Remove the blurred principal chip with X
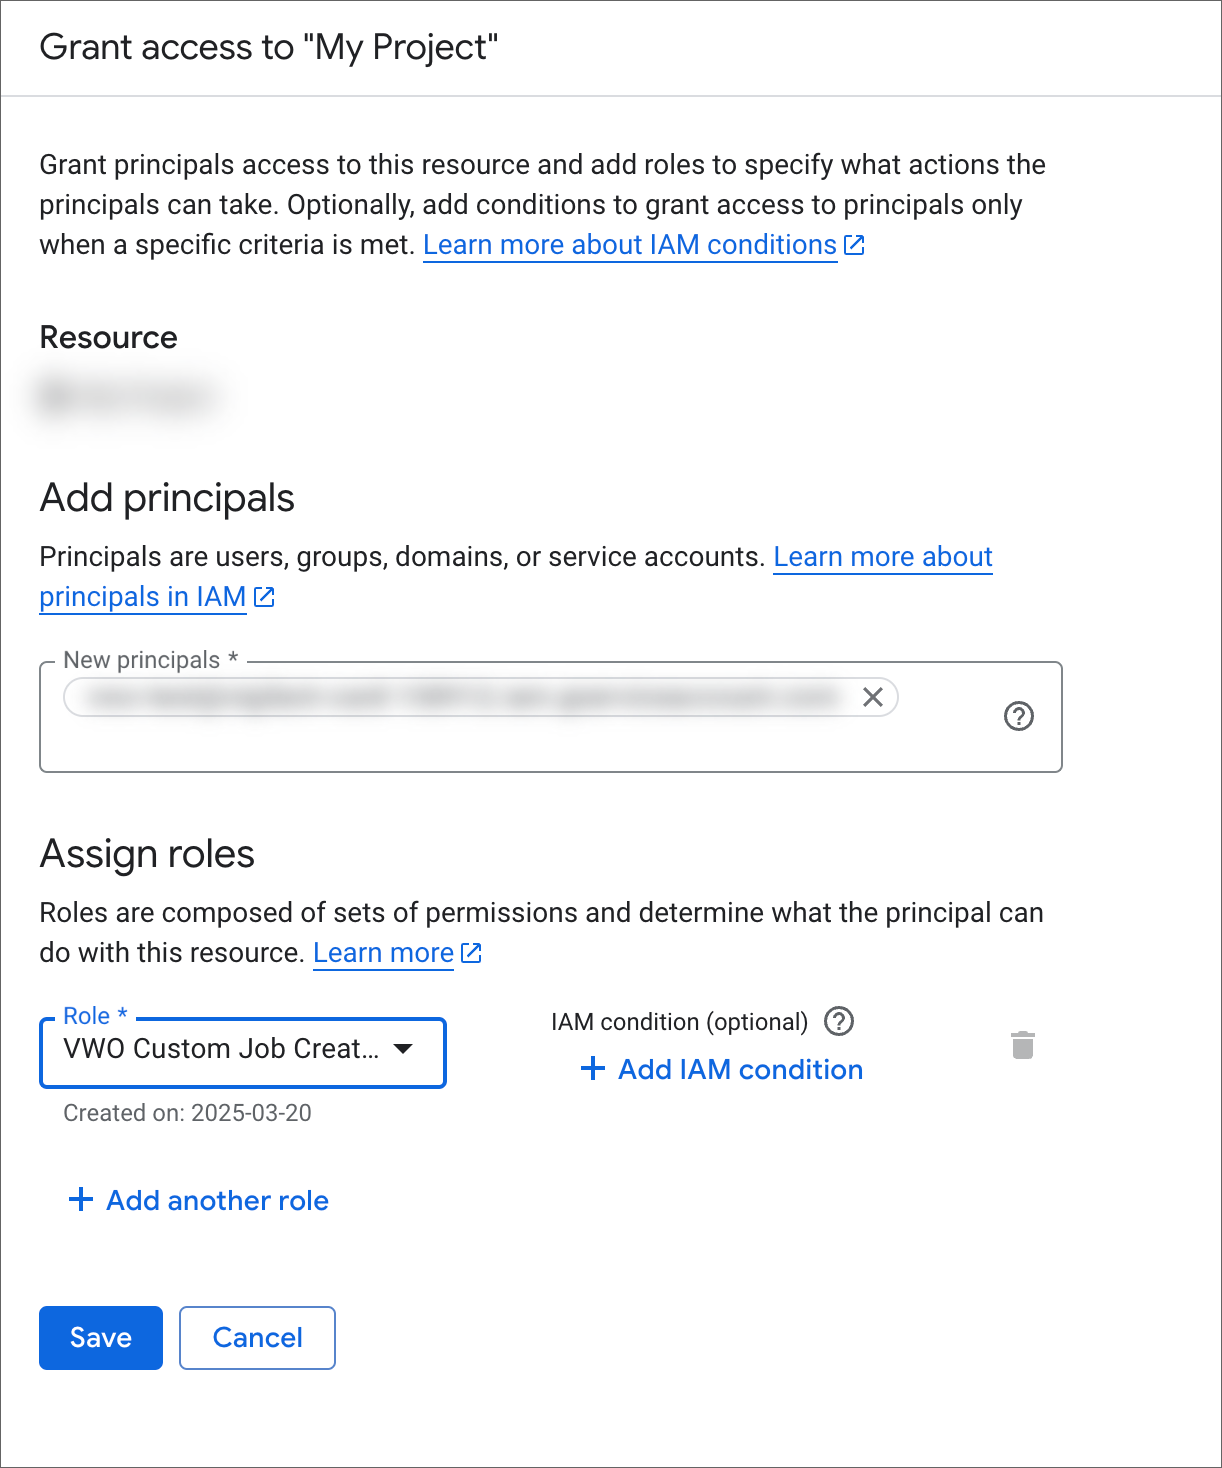Viewport: 1222px width, 1468px height. (x=873, y=697)
